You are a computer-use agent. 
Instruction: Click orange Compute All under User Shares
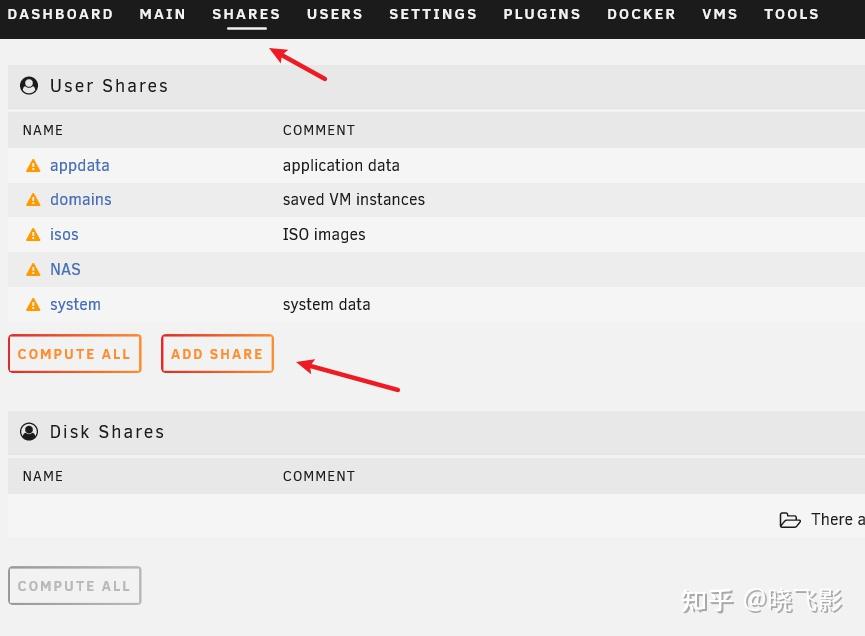point(74,354)
